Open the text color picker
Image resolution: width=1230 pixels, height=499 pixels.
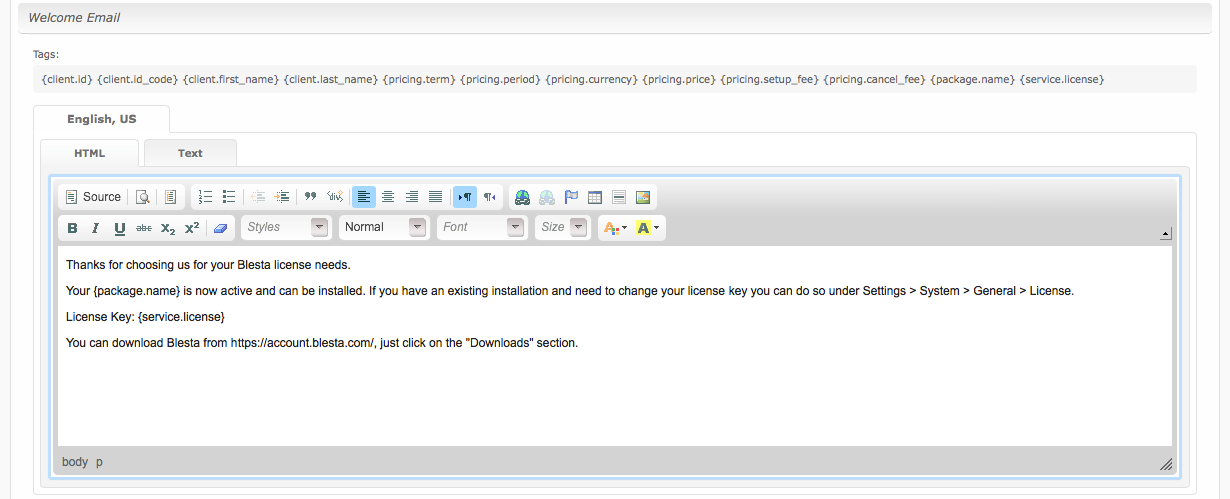pyautogui.click(x=613, y=228)
